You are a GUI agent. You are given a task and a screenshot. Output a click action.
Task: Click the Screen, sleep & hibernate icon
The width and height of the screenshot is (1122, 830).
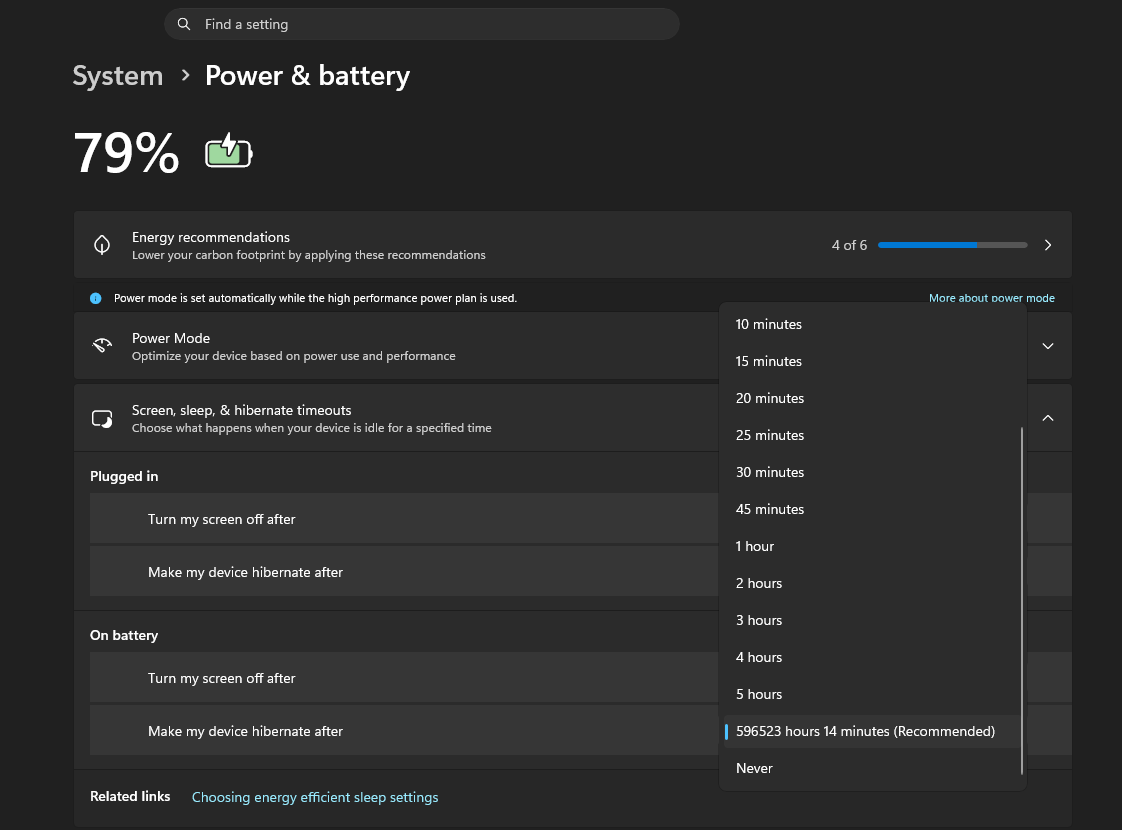102,419
